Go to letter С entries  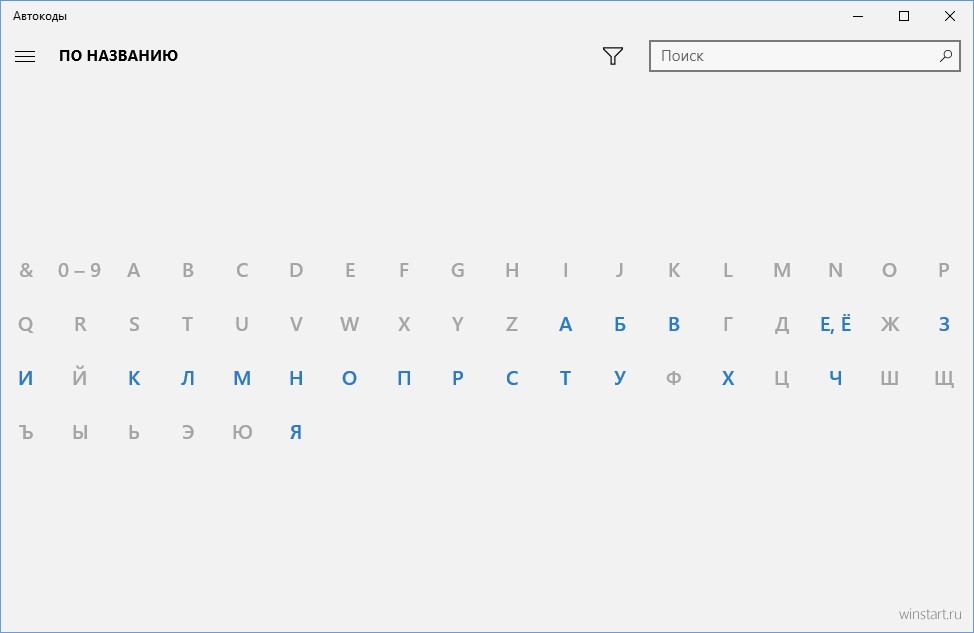512,378
